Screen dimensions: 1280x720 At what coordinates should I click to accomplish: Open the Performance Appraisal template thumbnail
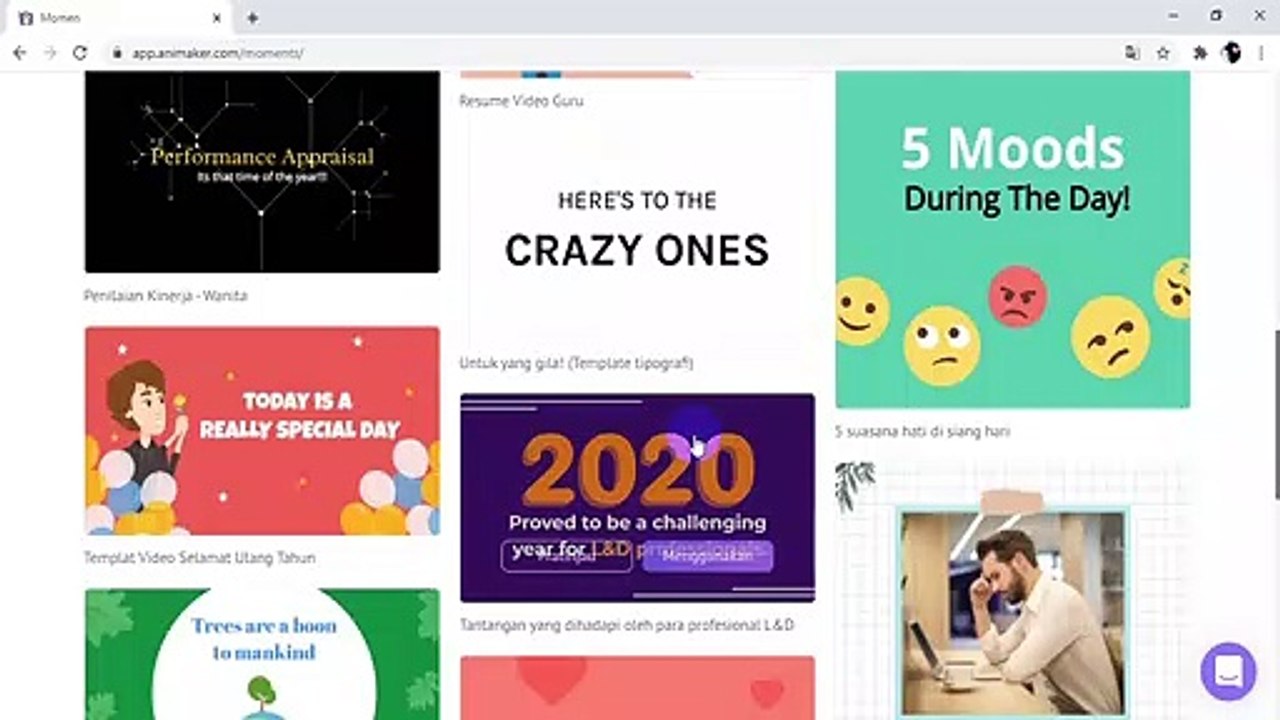pyautogui.click(x=262, y=171)
